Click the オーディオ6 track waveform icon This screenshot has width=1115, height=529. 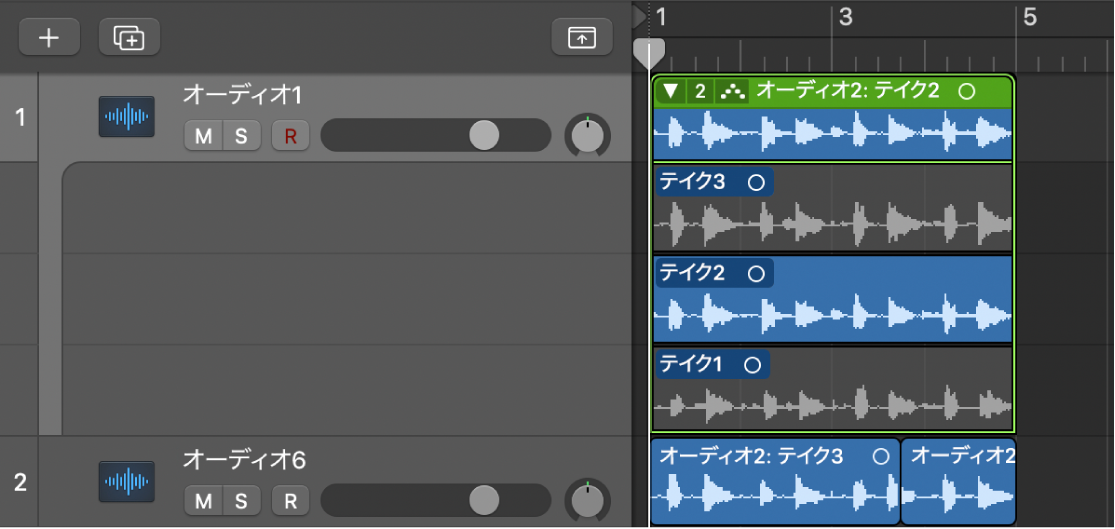point(126,481)
